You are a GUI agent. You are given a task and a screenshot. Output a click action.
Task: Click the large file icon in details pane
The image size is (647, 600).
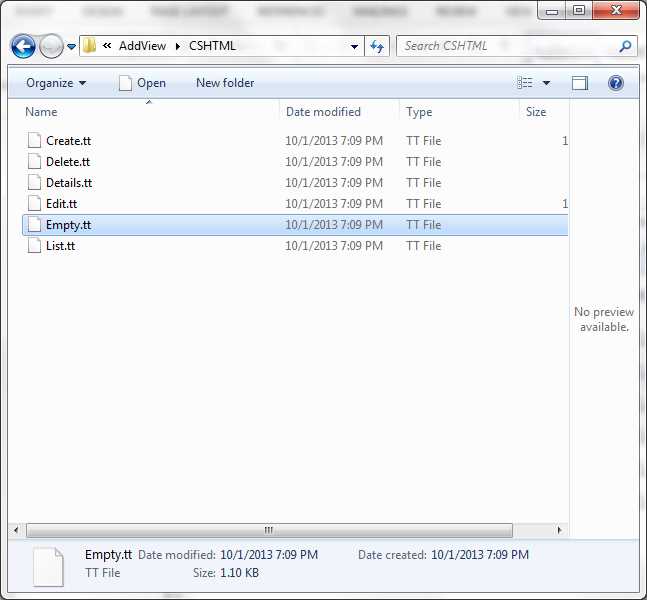coord(48,566)
